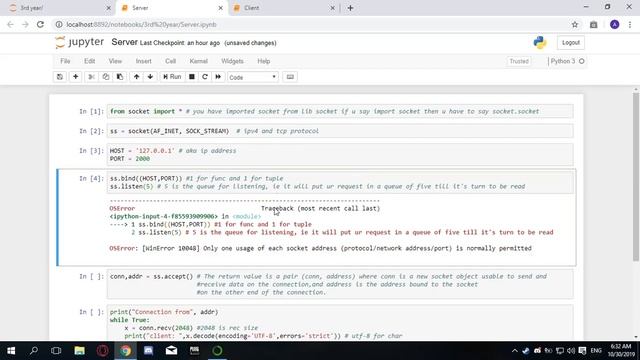
Task: Rename notebook by clicking Server title
Action: 124,42
